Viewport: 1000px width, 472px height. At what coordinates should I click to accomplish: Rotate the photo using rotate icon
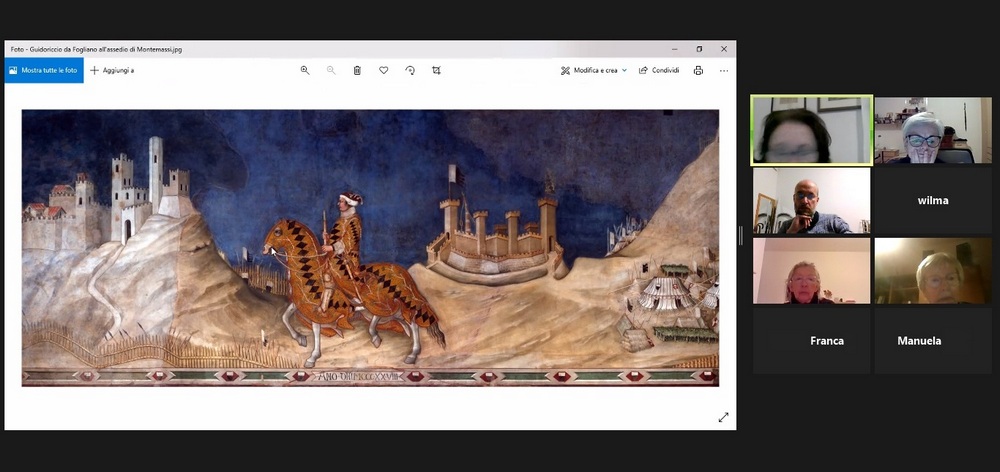pos(410,70)
